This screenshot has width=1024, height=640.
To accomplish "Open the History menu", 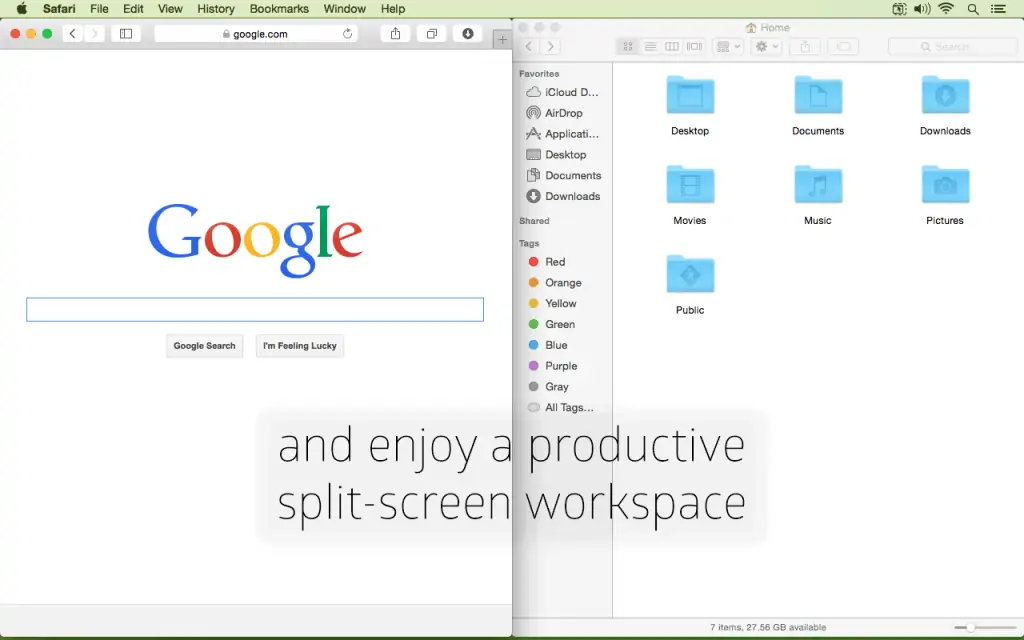I will click(x=216, y=9).
